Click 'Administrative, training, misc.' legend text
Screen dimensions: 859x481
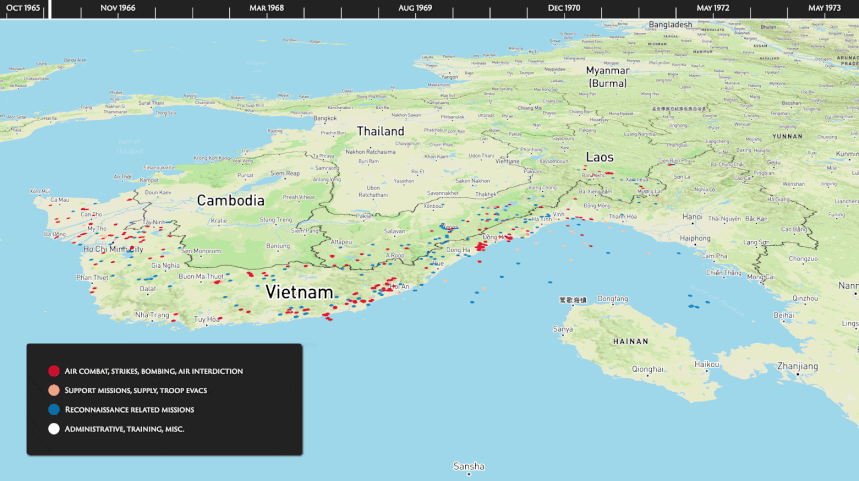[124, 429]
